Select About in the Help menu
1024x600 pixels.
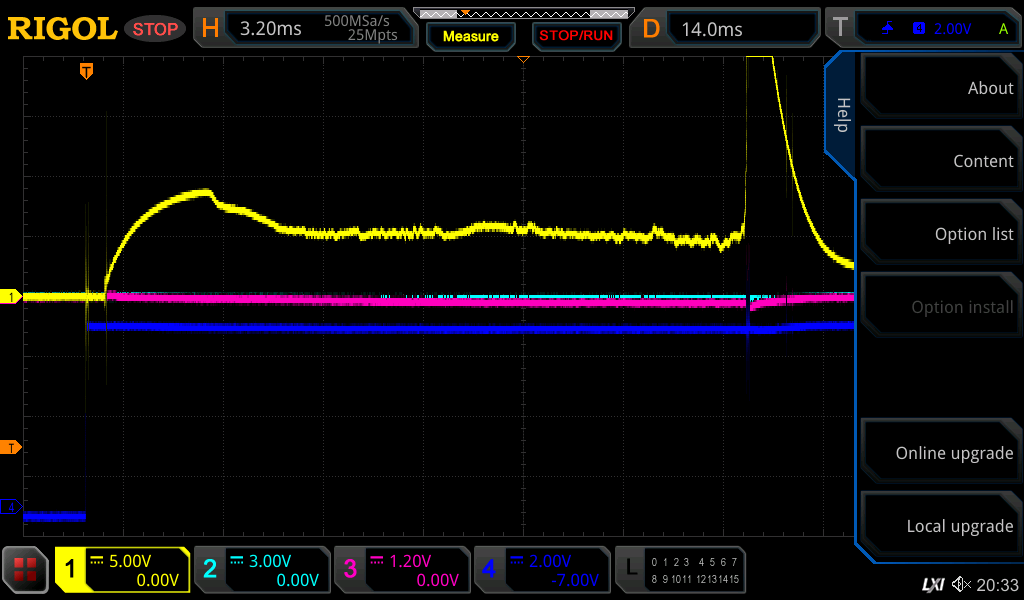(x=940, y=88)
